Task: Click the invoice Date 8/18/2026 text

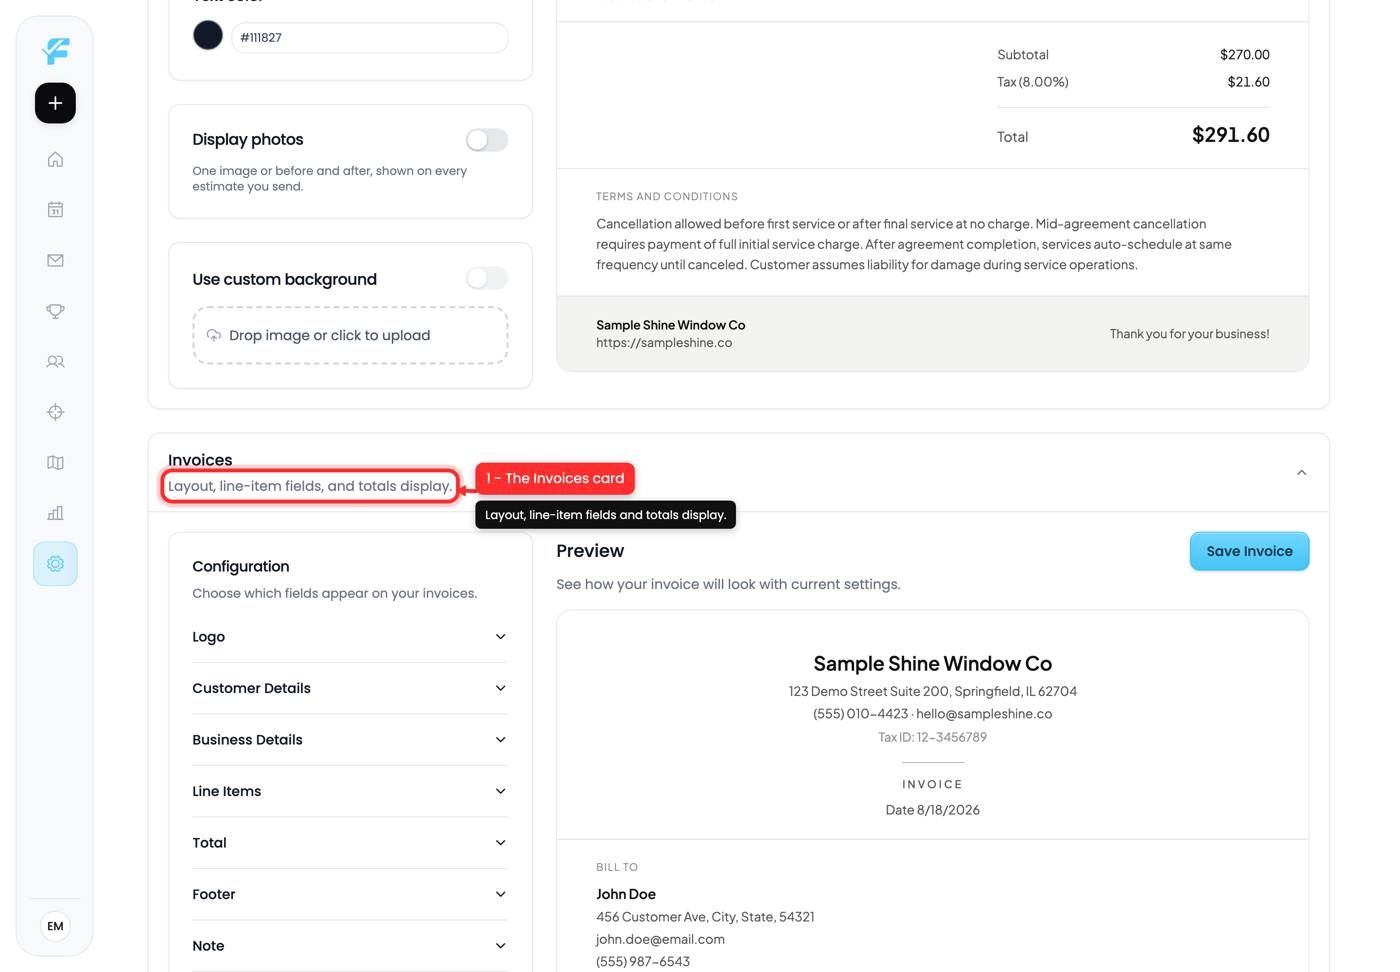Action: 932,810
